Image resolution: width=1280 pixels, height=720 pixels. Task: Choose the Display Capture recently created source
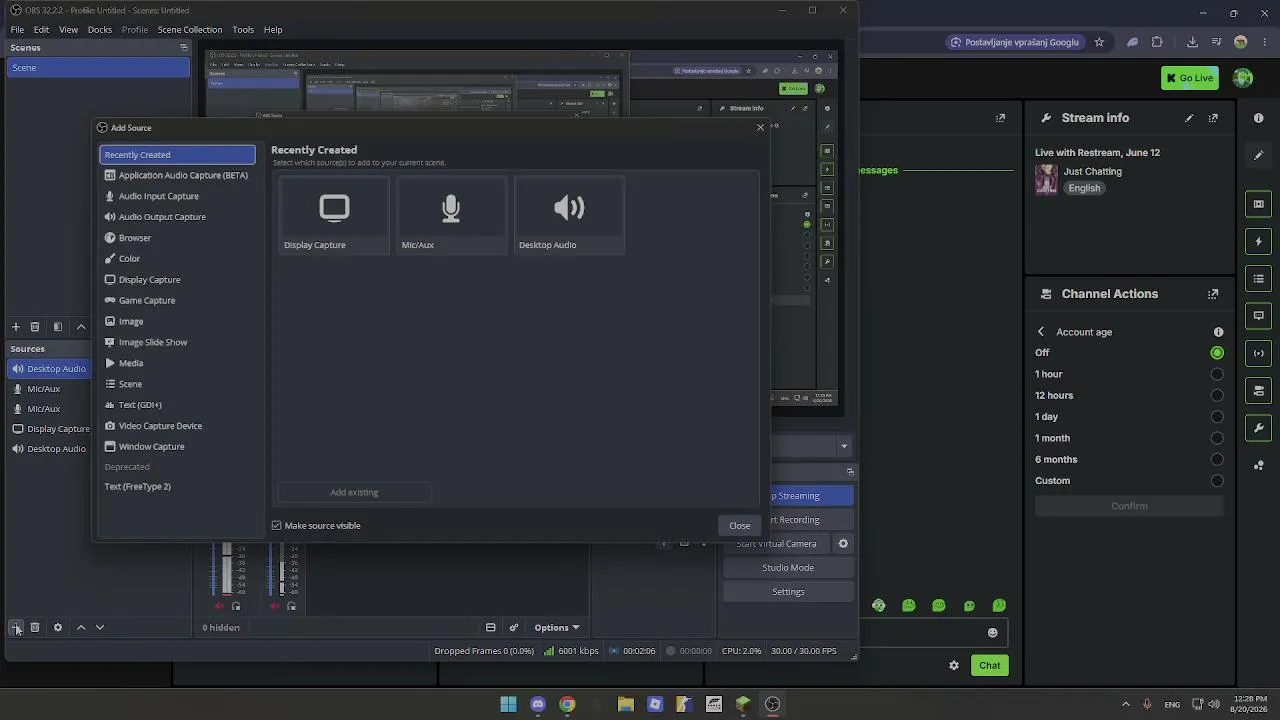334,215
